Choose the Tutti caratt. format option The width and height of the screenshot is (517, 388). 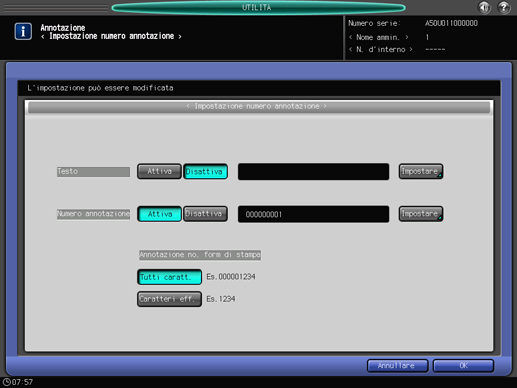tap(169, 277)
